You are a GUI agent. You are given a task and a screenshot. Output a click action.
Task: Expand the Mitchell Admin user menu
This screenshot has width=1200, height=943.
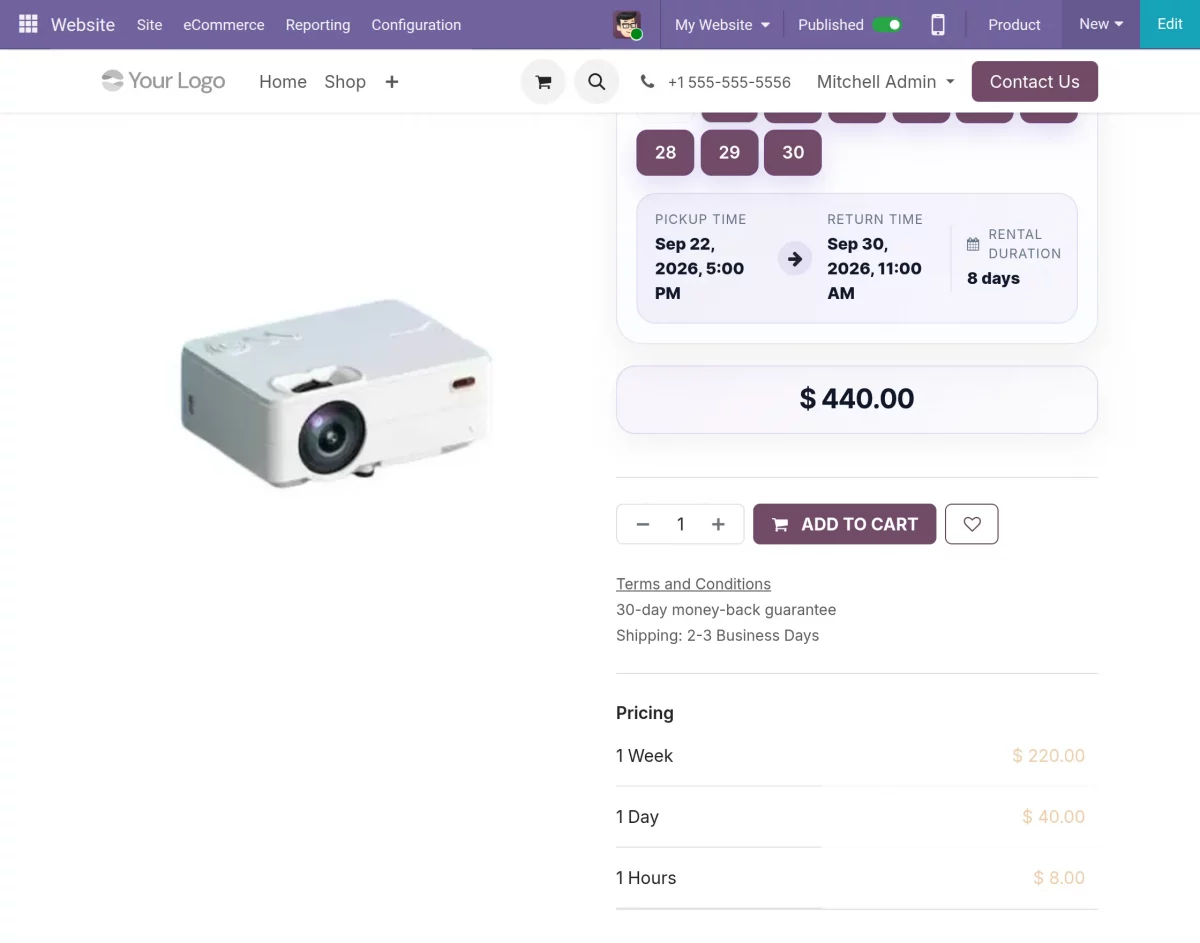pyautogui.click(x=885, y=82)
